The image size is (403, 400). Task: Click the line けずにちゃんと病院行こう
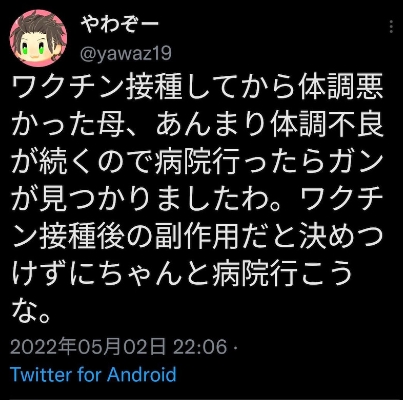(182, 275)
